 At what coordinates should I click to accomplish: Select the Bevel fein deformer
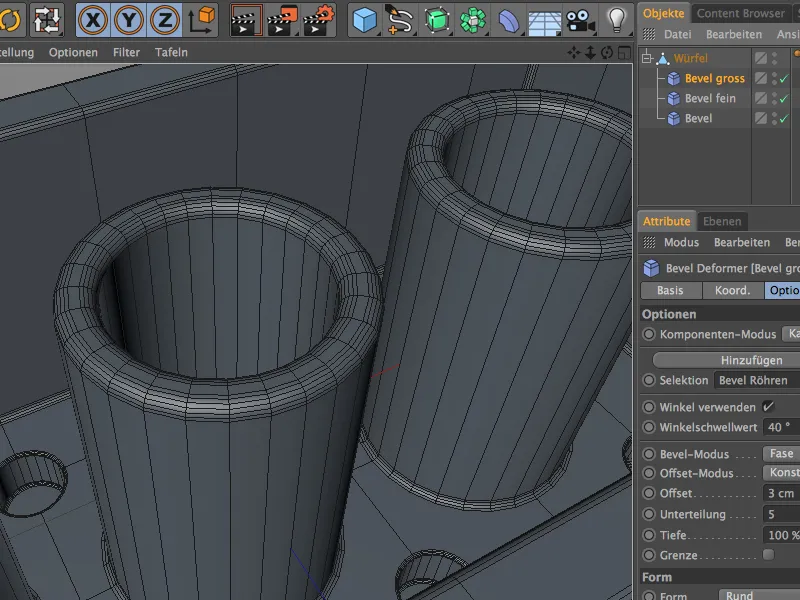point(710,98)
